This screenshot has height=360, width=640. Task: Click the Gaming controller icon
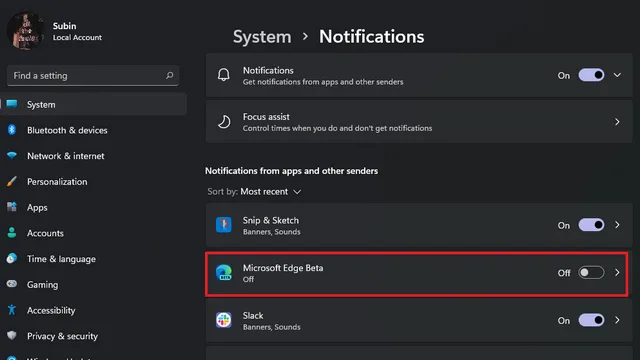click(x=12, y=284)
